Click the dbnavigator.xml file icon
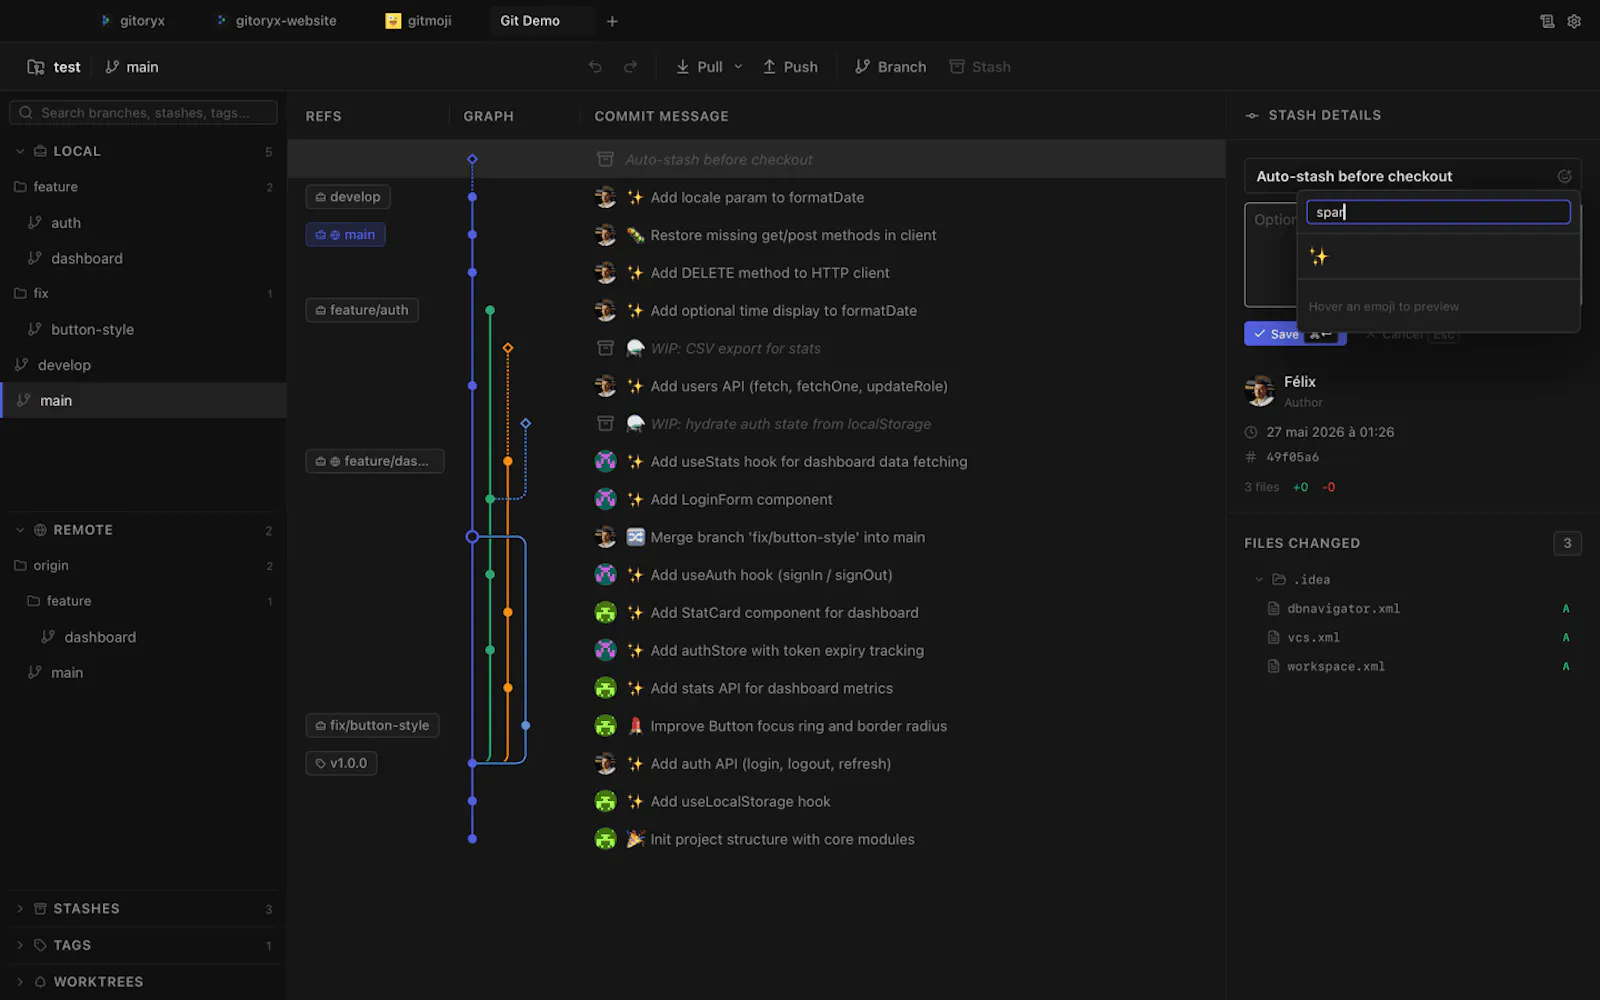This screenshot has width=1600, height=1000. coord(1273,608)
